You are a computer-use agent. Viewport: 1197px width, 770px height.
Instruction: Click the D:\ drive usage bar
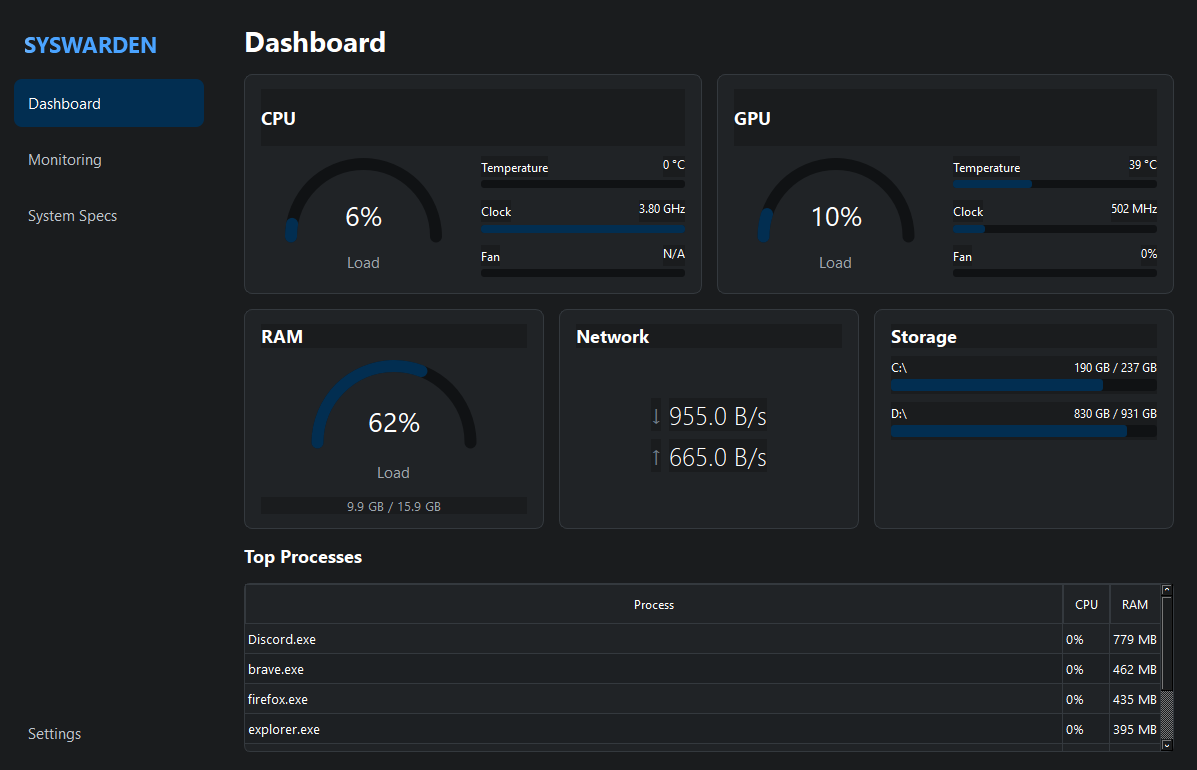click(1024, 431)
